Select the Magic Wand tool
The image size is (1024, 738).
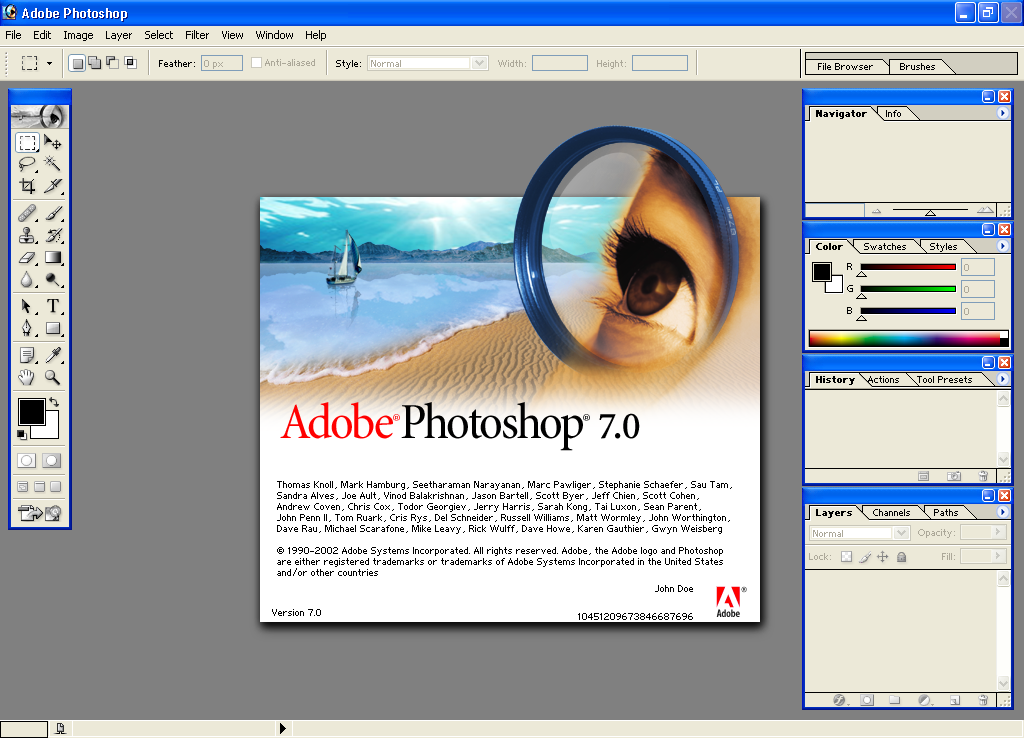pos(53,164)
